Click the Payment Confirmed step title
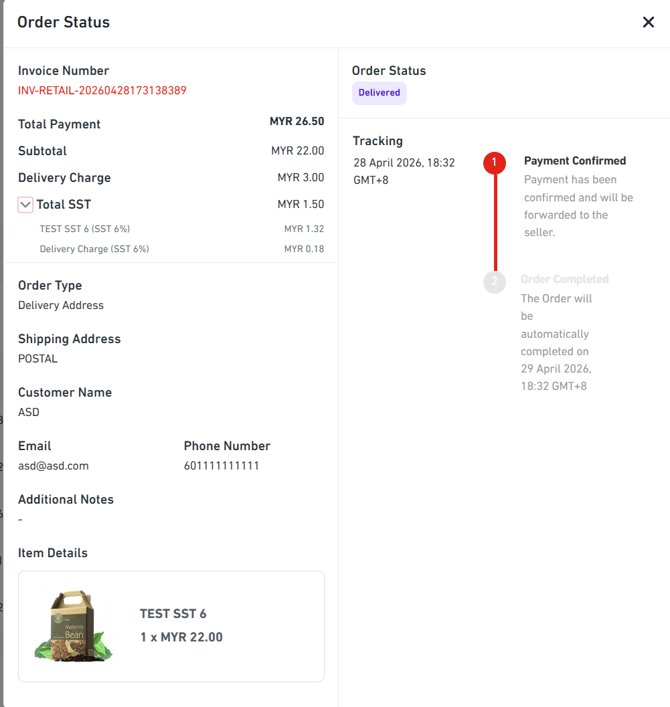The width and height of the screenshot is (670, 707). [575, 161]
